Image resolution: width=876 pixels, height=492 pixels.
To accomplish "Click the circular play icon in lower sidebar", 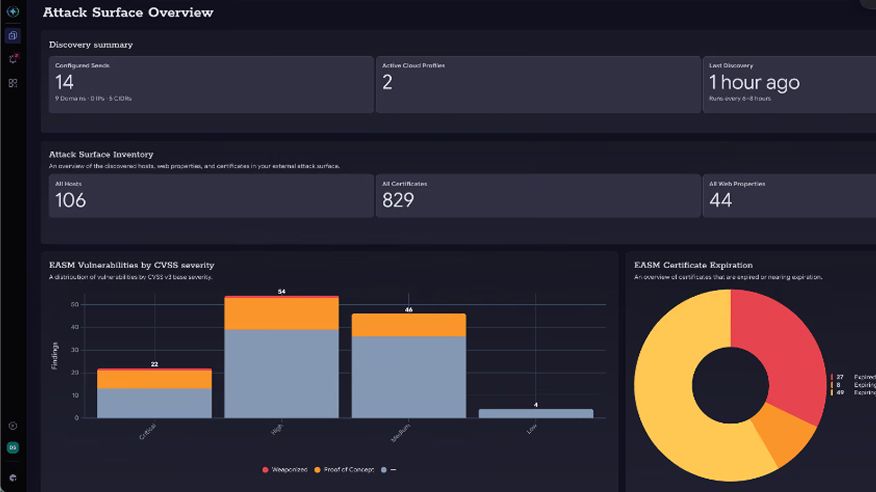I will (x=13, y=426).
